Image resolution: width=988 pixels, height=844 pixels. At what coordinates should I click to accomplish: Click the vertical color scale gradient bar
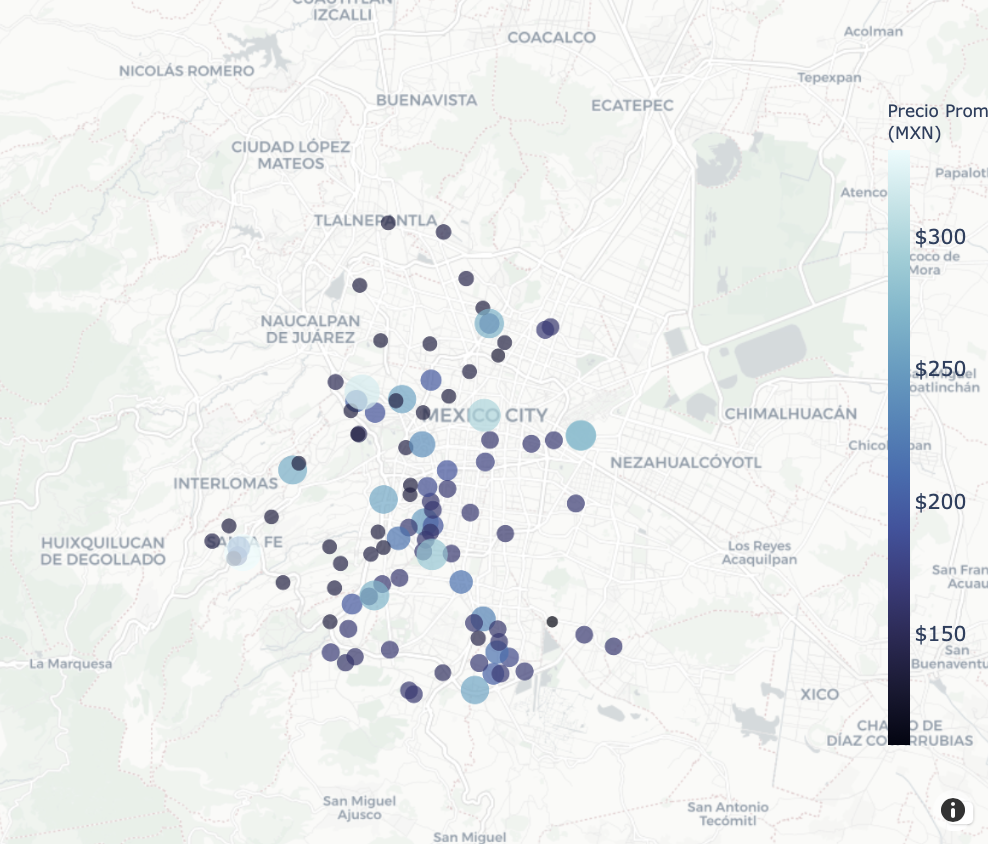point(898,450)
